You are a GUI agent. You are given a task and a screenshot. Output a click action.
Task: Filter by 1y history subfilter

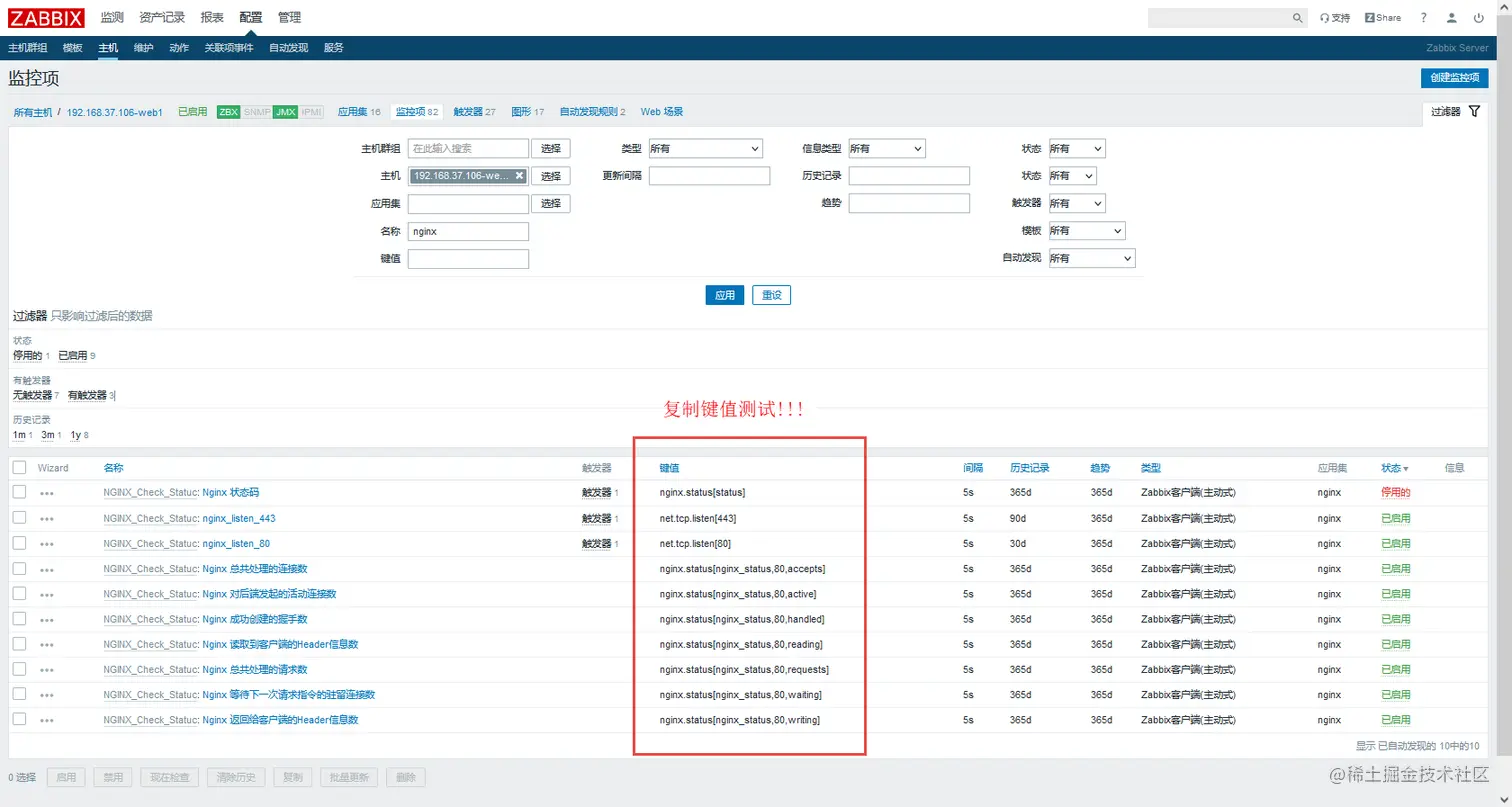(x=75, y=435)
